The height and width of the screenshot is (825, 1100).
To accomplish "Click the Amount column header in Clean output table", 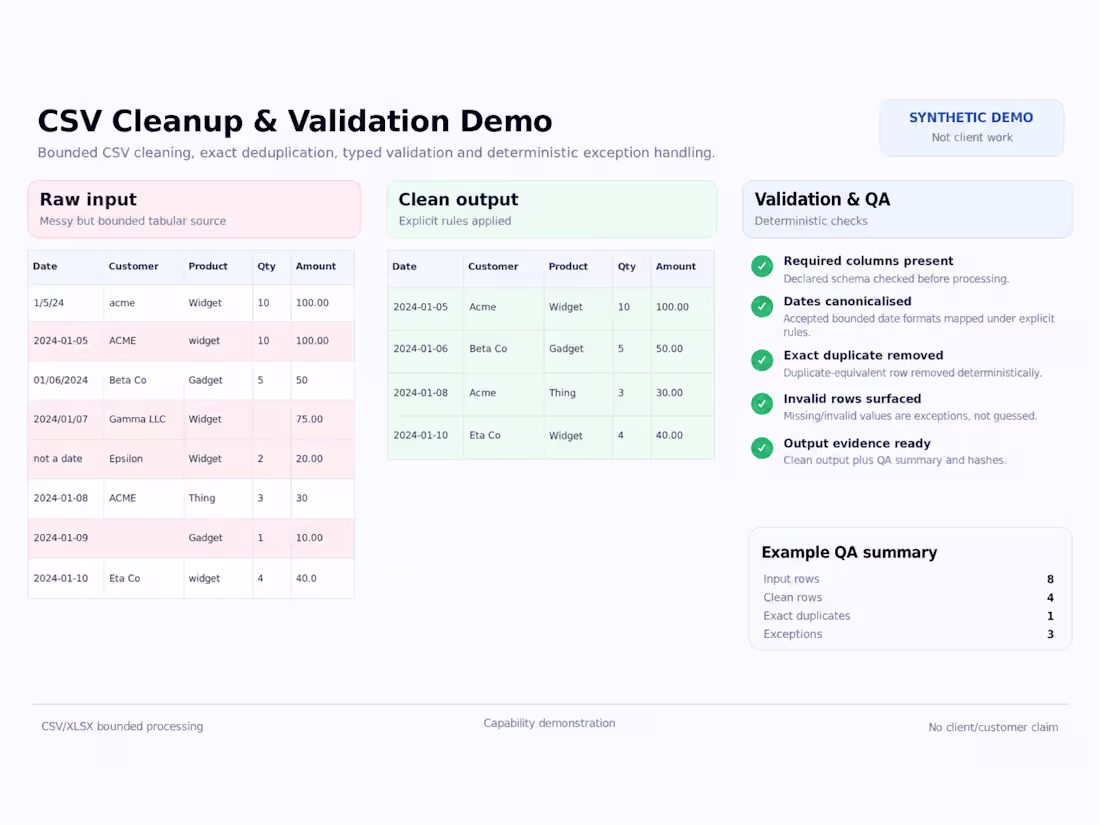I will pos(676,267).
